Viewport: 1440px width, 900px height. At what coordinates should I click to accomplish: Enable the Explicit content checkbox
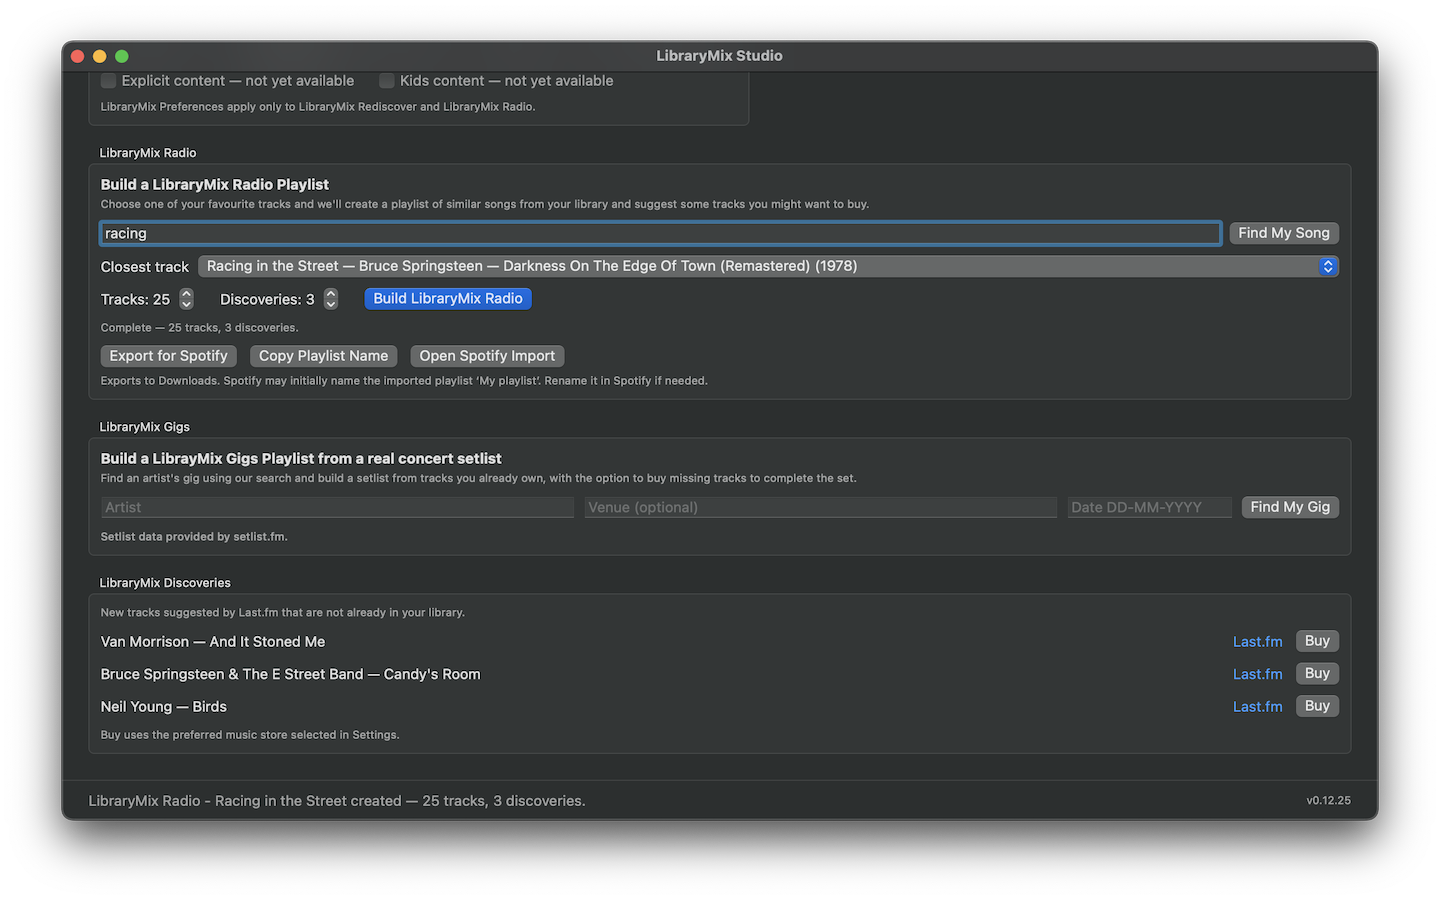coord(109,81)
